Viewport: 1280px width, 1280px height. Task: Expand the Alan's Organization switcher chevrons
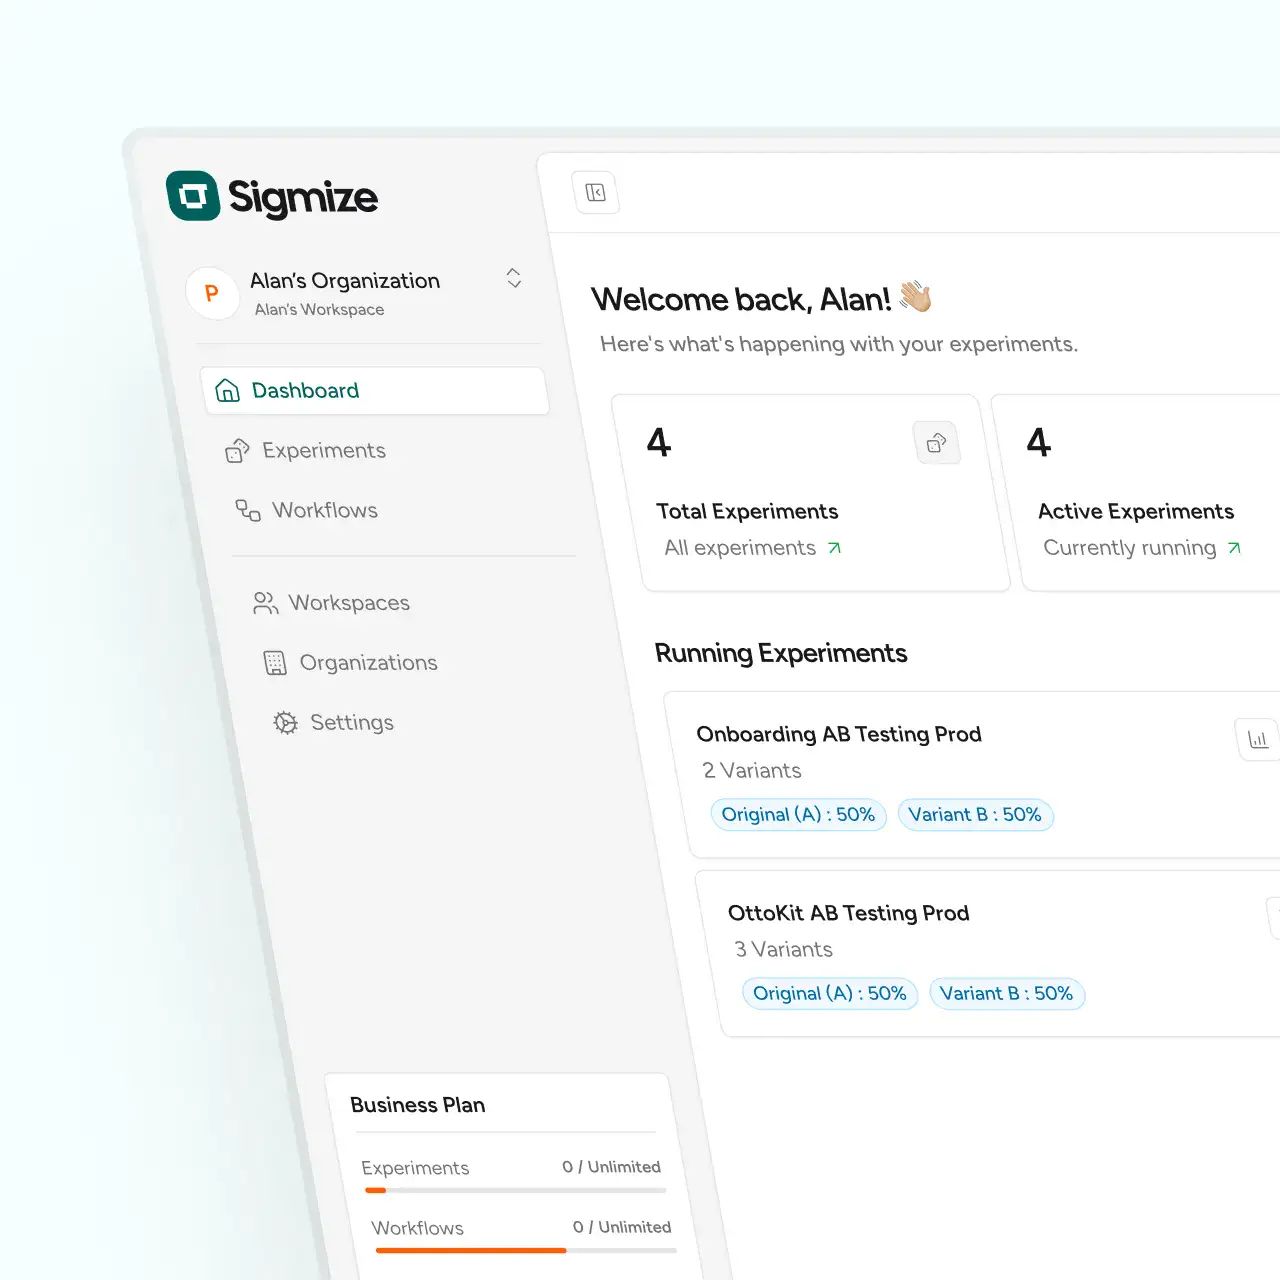[x=514, y=278]
